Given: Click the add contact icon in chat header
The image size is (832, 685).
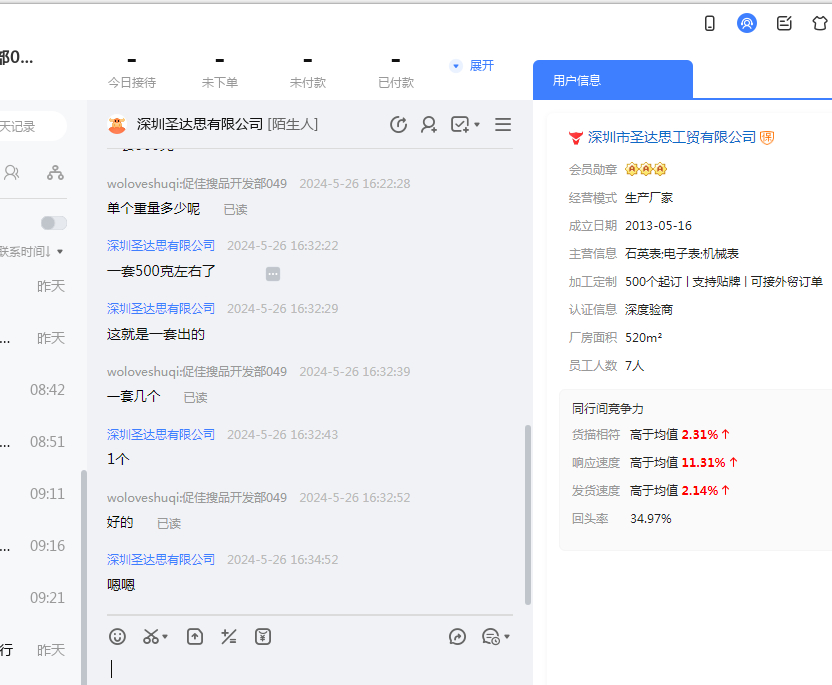Looking at the screenshot, I should pyautogui.click(x=429, y=125).
